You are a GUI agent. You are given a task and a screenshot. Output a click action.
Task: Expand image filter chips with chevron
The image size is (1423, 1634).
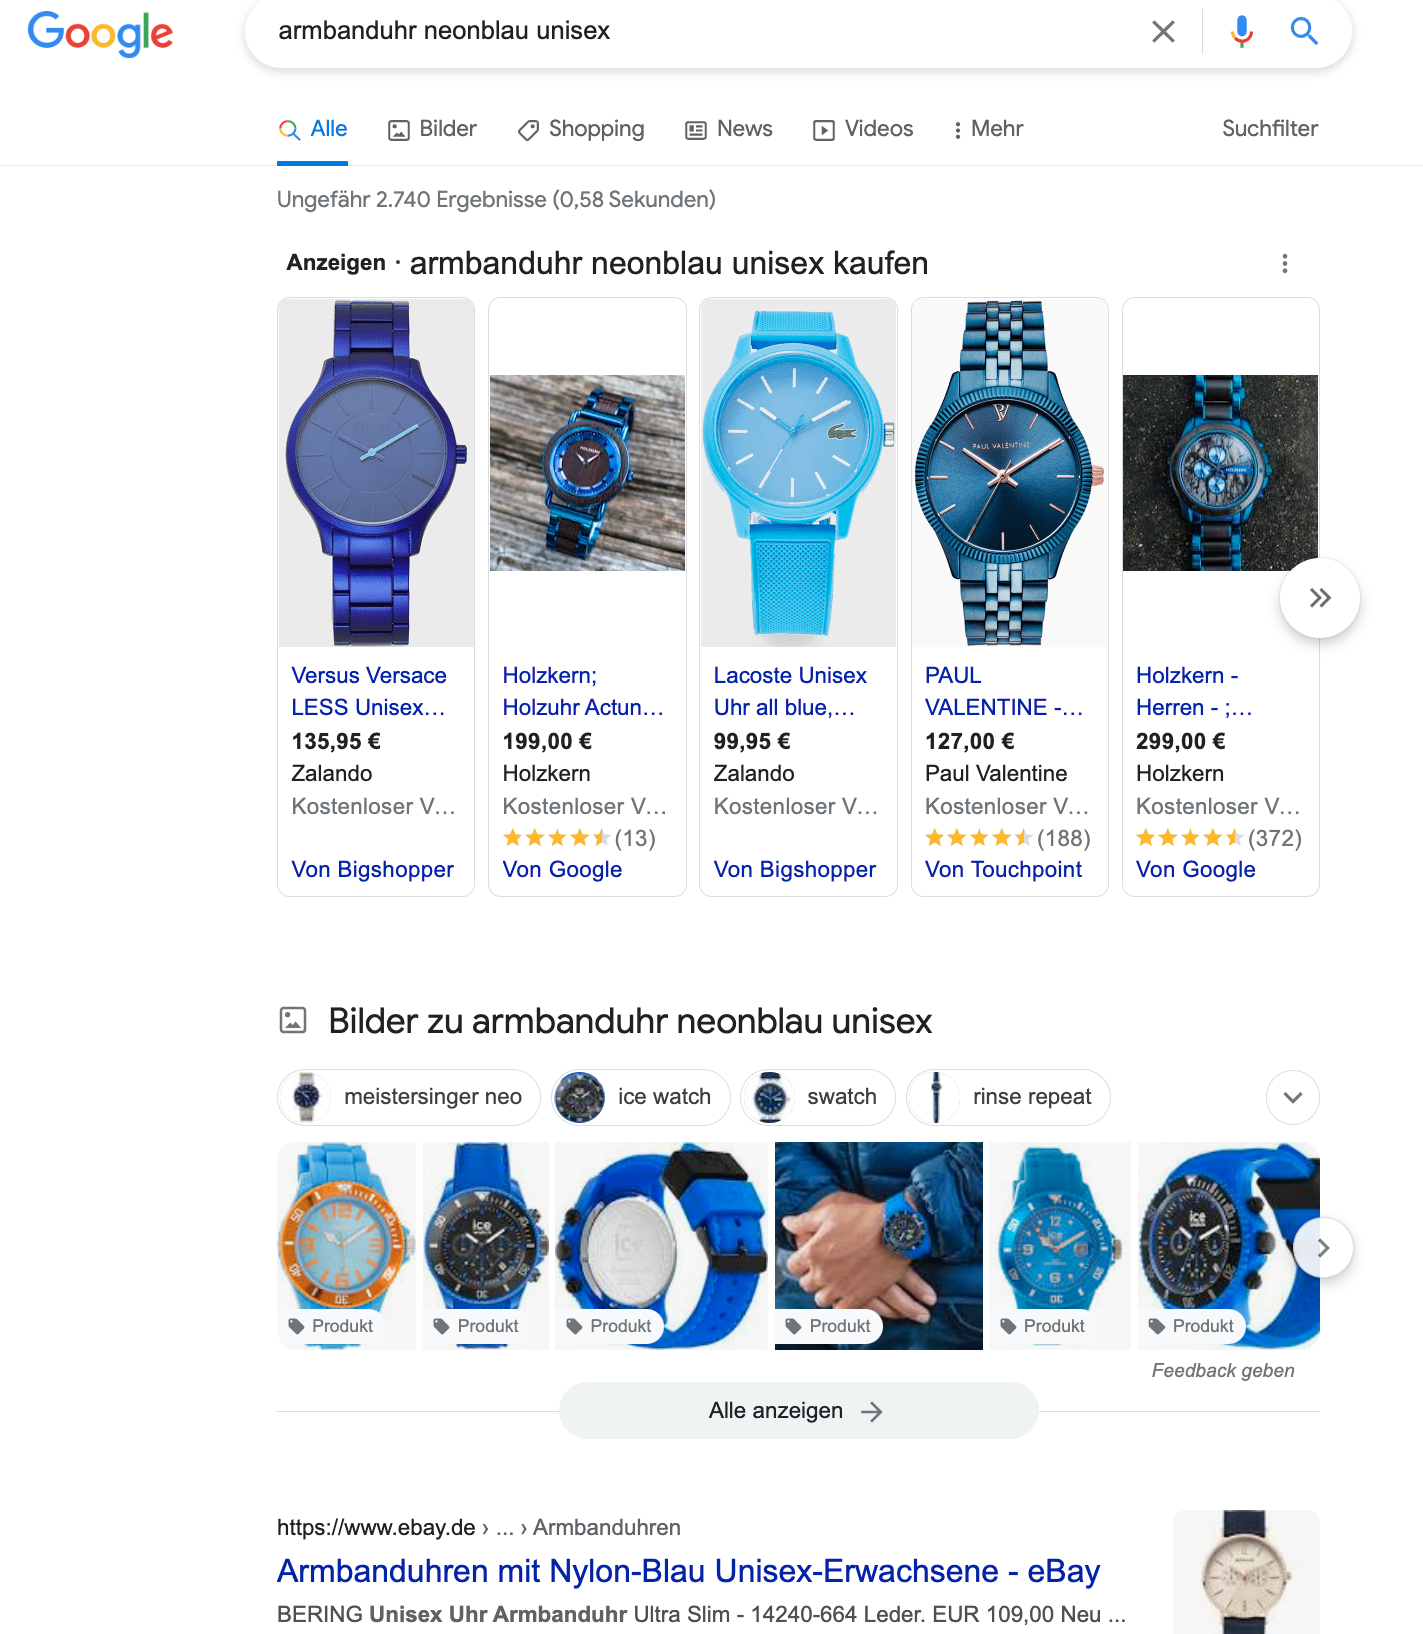[1293, 1097]
